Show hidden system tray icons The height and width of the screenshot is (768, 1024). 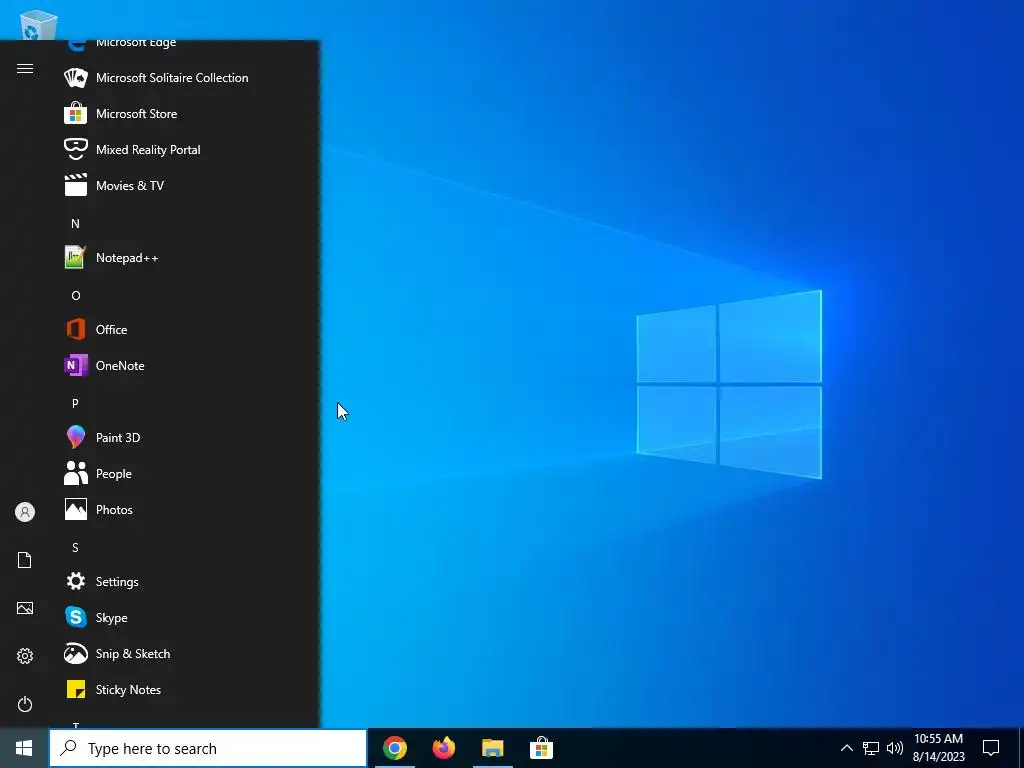(x=846, y=748)
